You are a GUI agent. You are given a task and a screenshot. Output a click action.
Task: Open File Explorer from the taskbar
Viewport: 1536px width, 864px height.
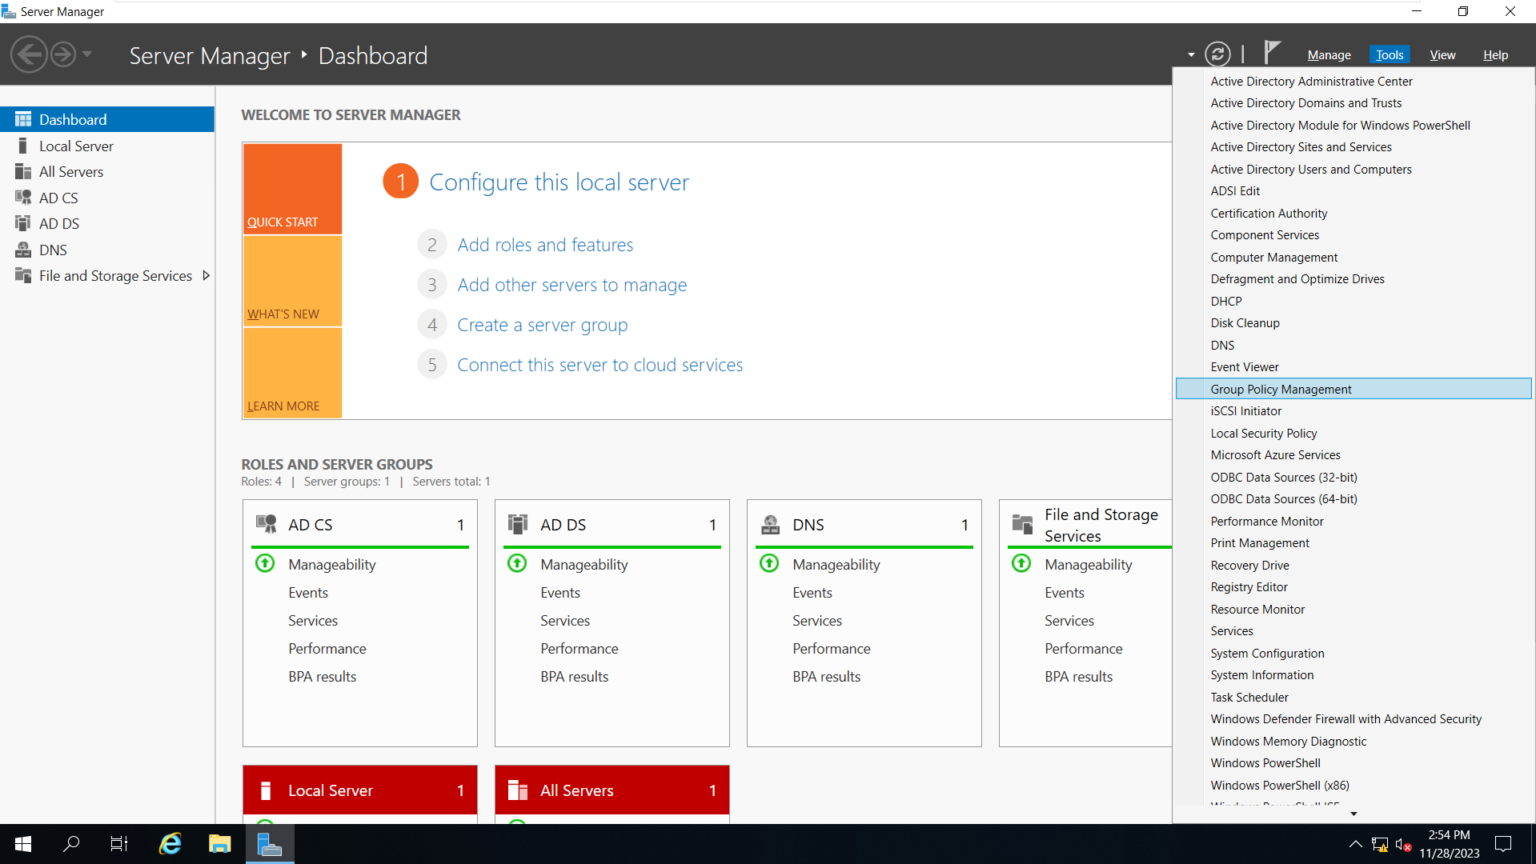[219, 843]
